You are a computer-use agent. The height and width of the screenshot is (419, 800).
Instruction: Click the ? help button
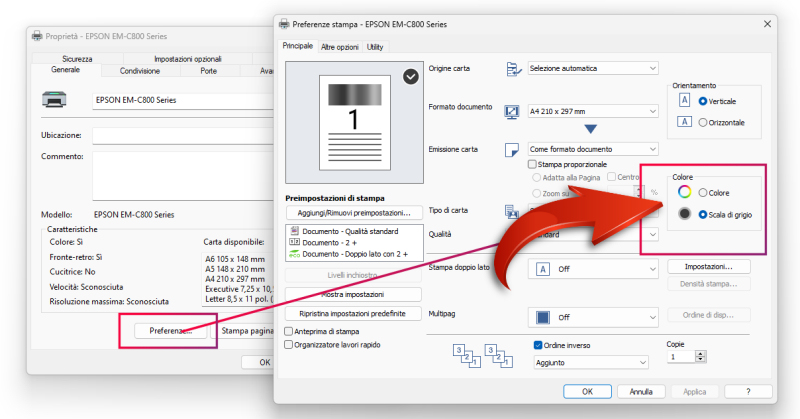click(748, 391)
